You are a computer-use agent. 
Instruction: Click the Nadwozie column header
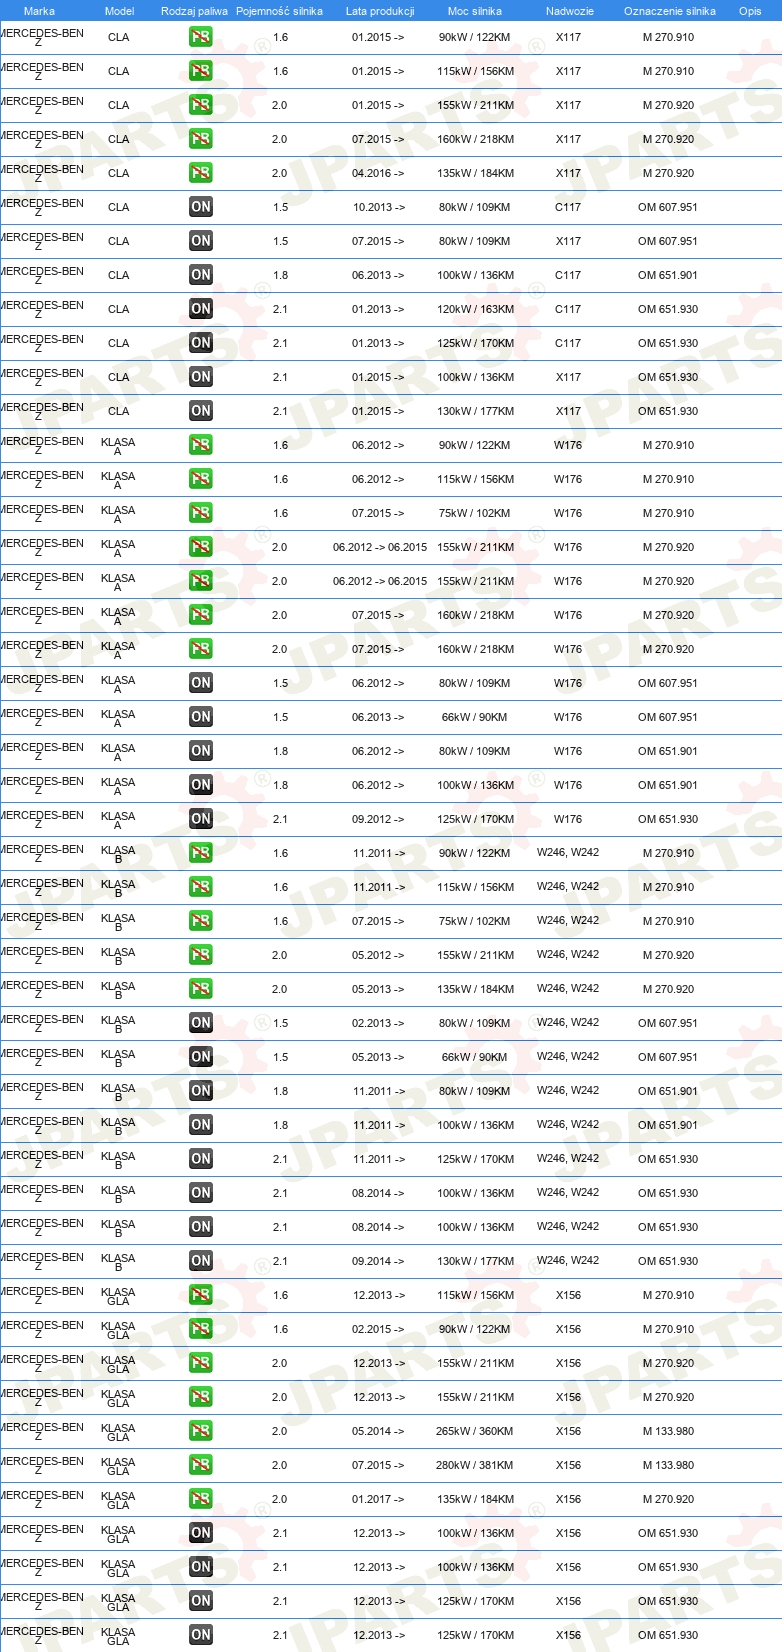click(x=570, y=11)
